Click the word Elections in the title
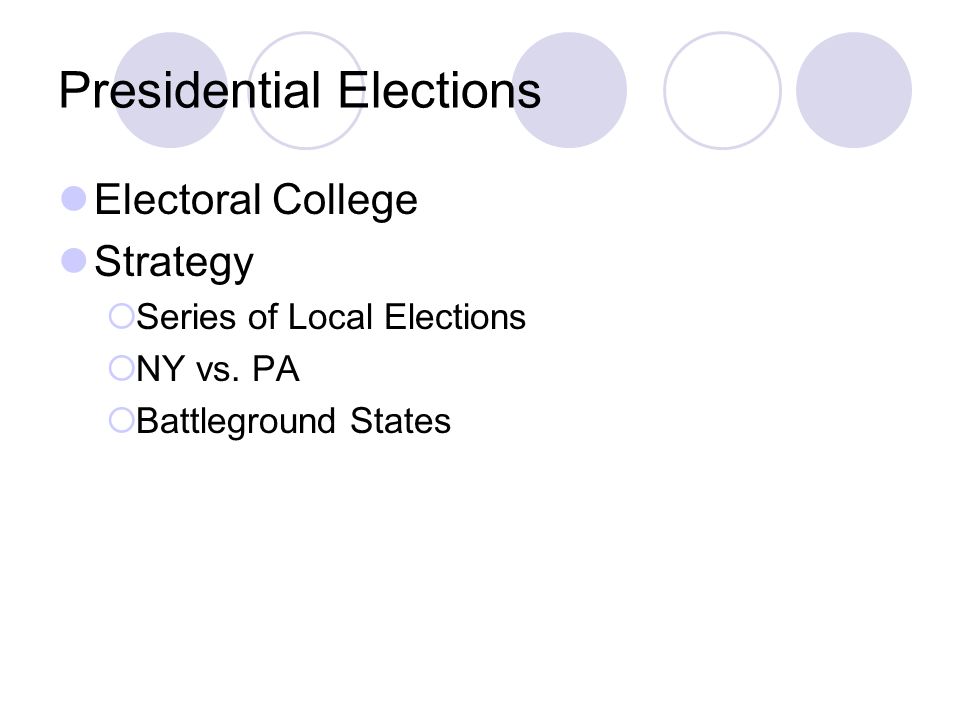The height and width of the screenshot is (720, 960). point(440,91)
